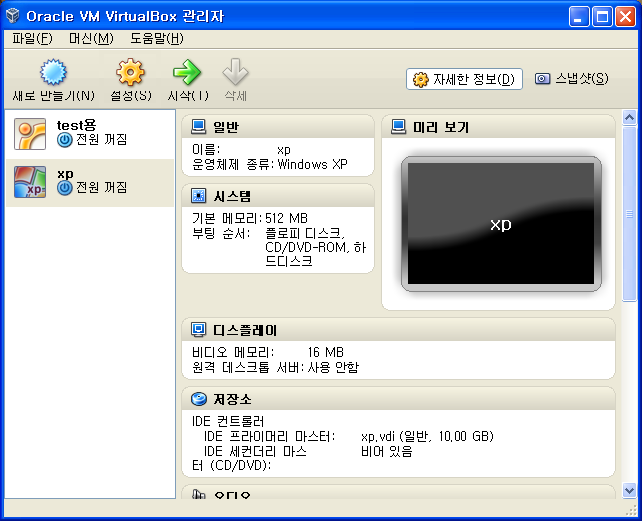
Task: Click the 오디오 section icon
Action: pos(199,494)
